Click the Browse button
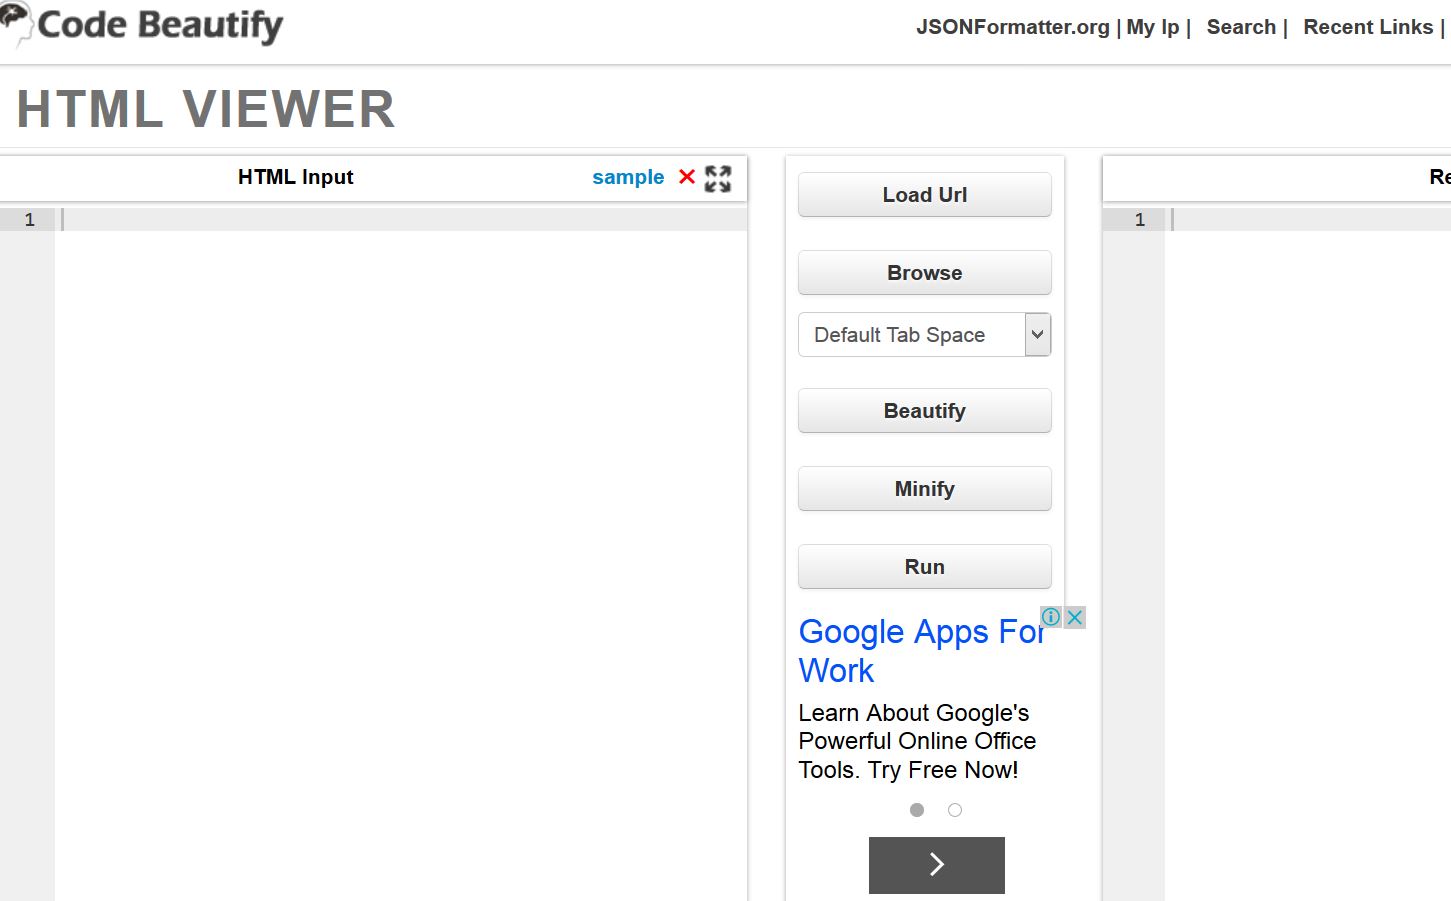Image resolution: width=1451 pixels, height=901 pixels. click(x=925, y=273)
